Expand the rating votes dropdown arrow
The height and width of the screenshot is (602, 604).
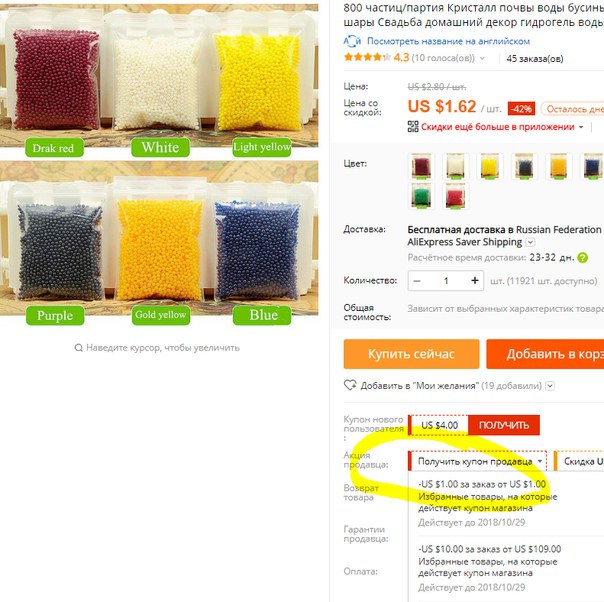[x=482, y=59]
